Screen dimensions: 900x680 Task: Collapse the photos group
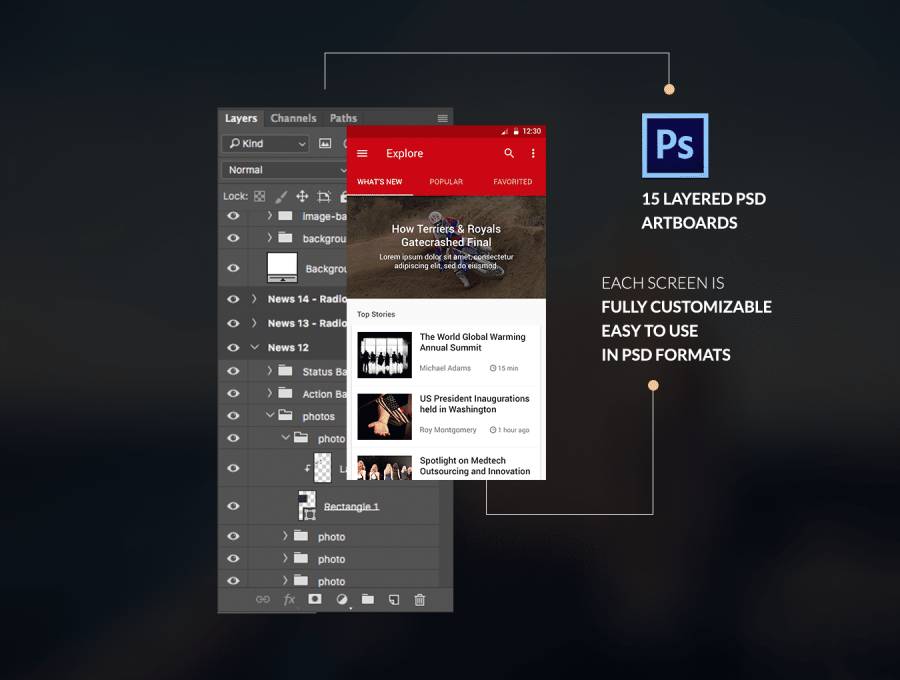[x=270, y=414]
